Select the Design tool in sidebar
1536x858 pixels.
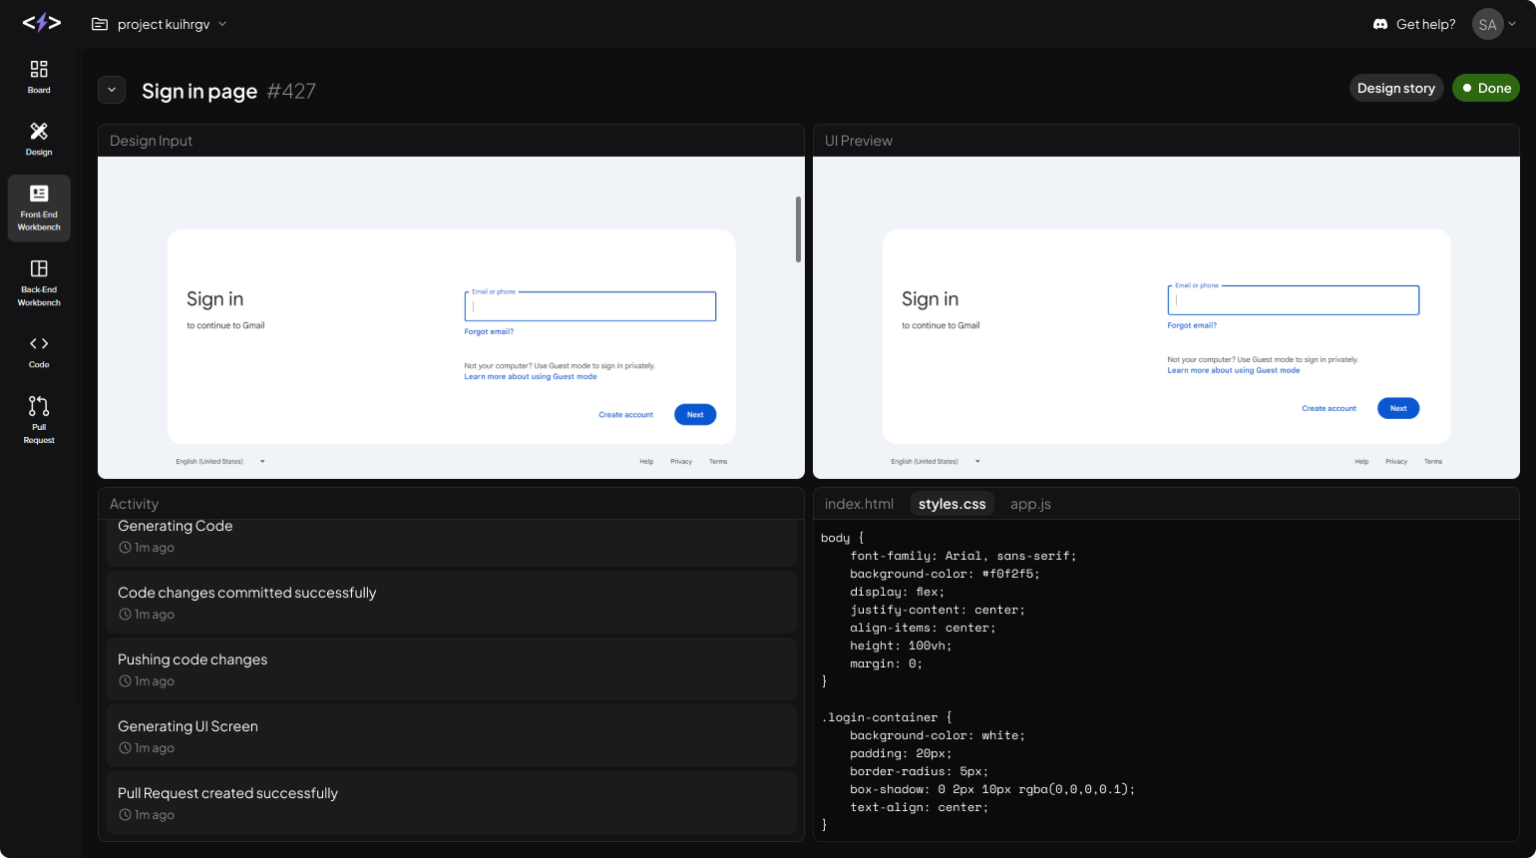[38, 139]
